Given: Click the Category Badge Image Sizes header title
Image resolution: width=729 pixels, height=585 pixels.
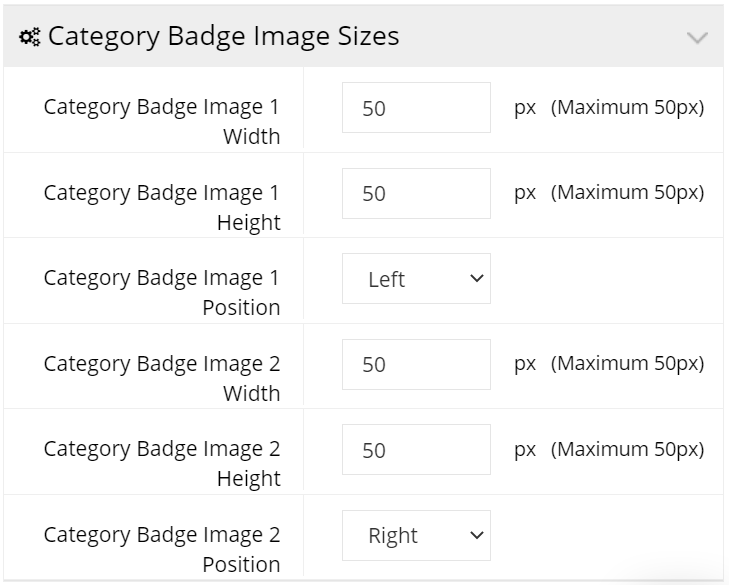Looking at the screenshot, I should [224, 36].
